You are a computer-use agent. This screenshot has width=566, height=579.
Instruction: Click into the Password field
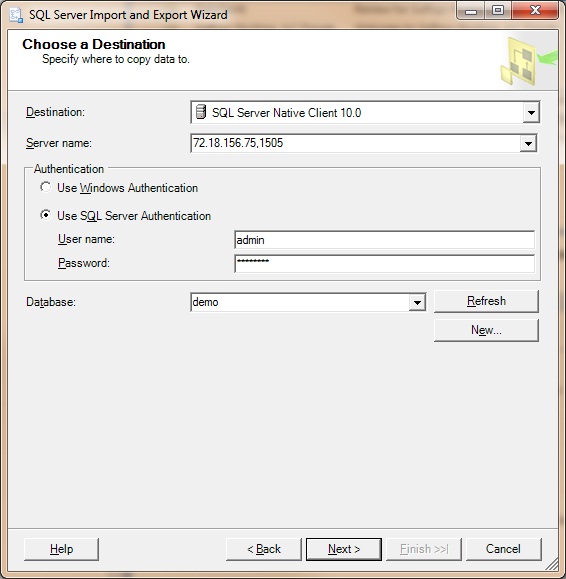(384, 264)
